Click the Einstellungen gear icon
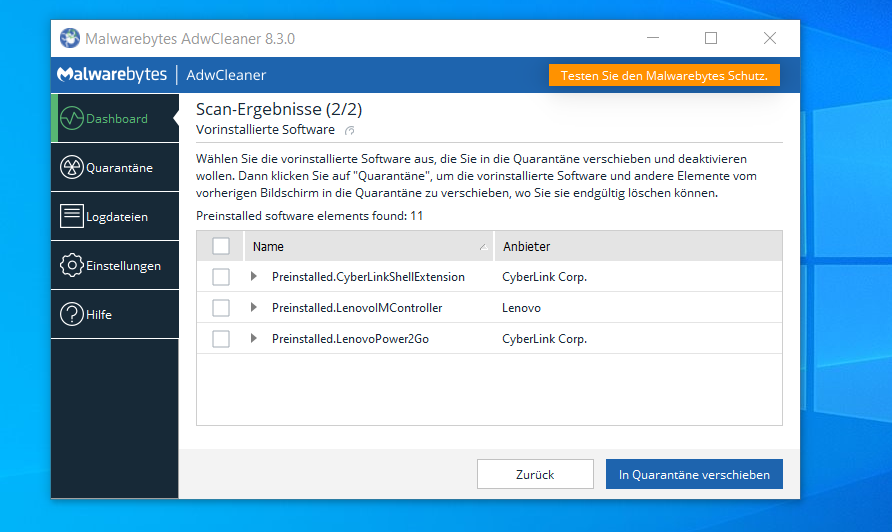This screenshot has height=532, width=892. [72, 265]
